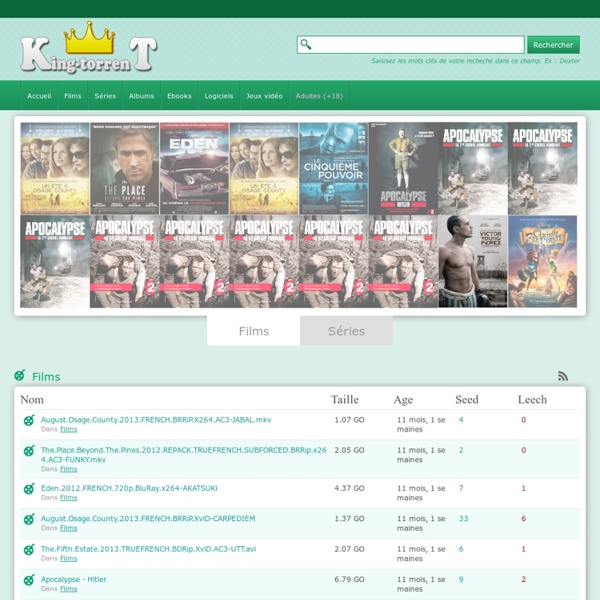
Task: Click reel icon for August.Osage.County JABAL row
Action: tap(29, 420)
